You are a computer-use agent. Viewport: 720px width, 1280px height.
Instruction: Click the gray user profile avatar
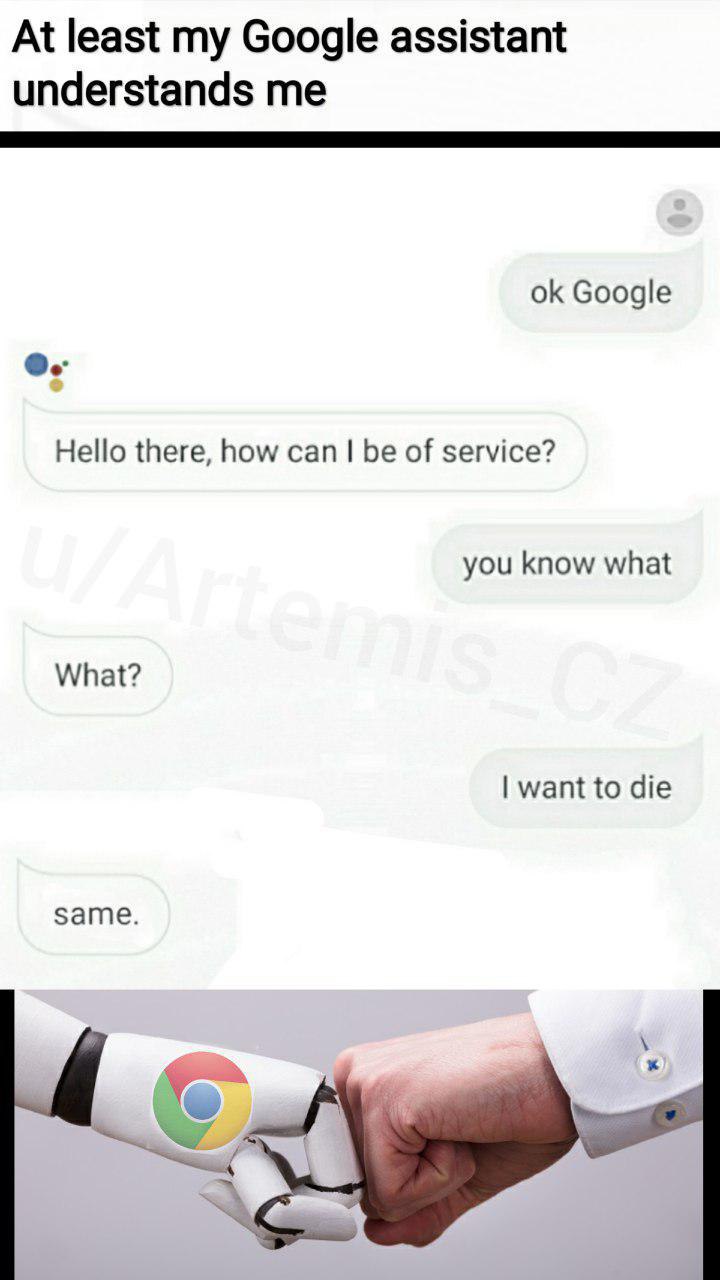pos(679,212)
